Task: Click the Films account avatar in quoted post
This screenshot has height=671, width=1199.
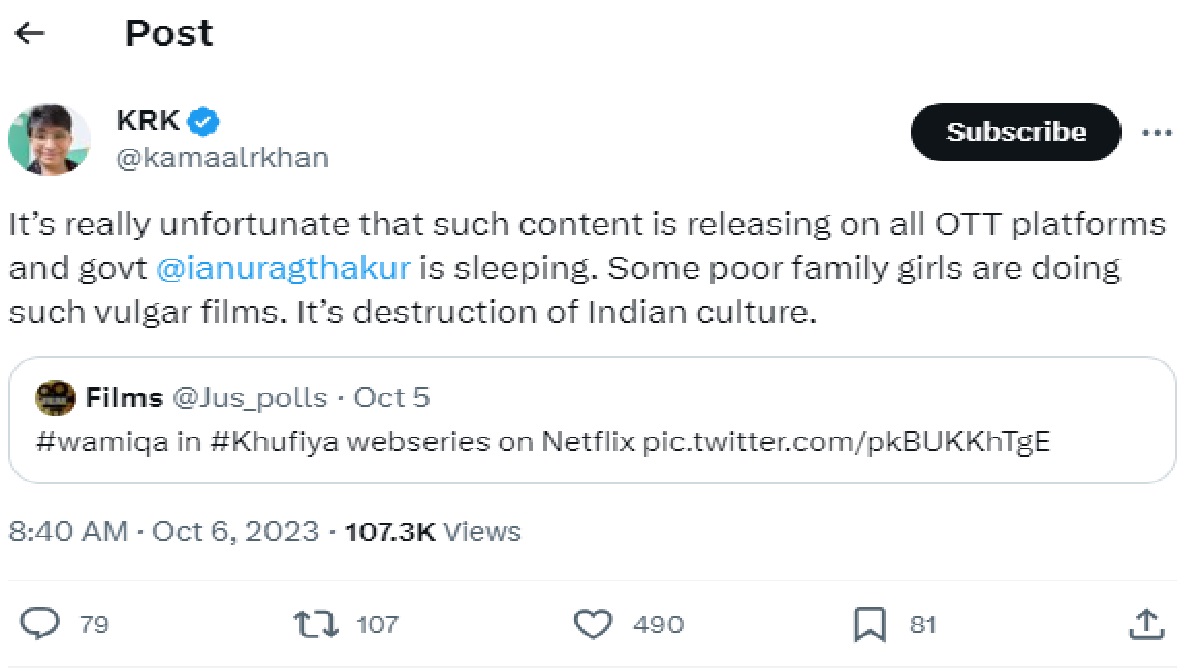Action: click(55, 397)
